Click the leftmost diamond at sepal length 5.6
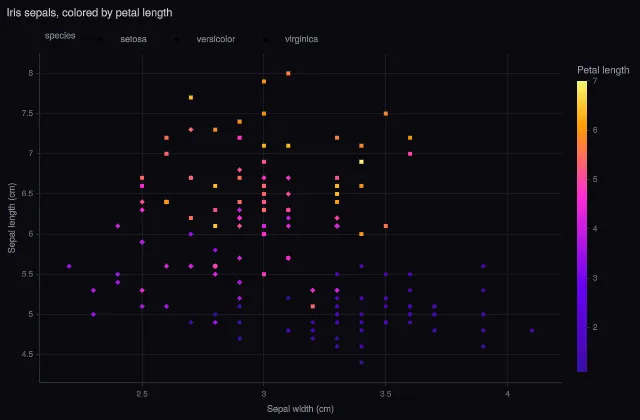Screen dimensions: 640x420 pyautogui.click(x=69, y=266)
